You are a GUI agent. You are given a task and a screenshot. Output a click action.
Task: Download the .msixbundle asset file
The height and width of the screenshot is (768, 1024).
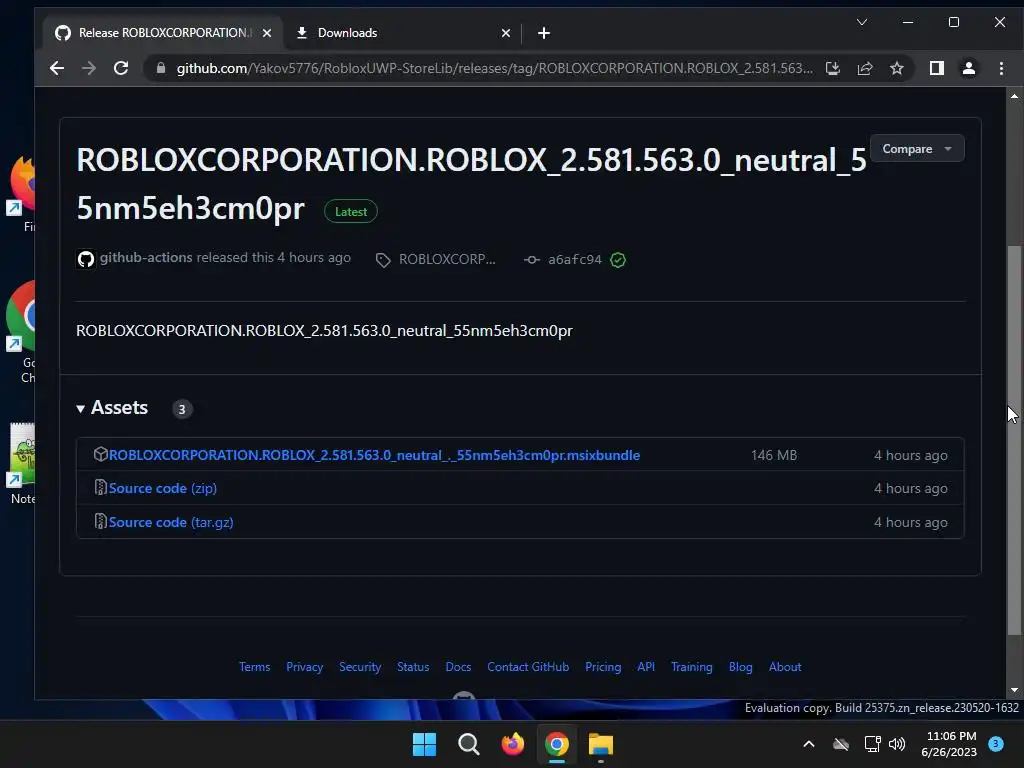374,455
